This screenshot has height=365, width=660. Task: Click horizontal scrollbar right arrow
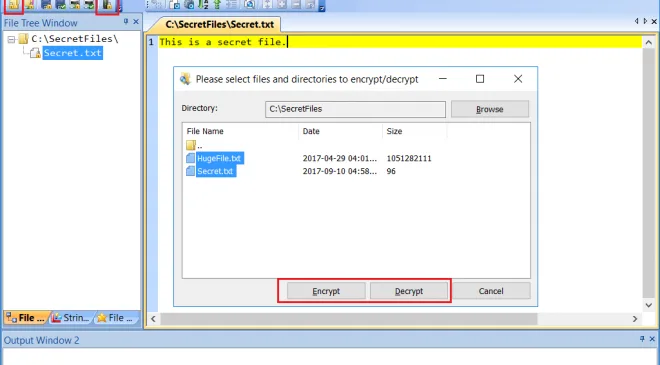(x=635, y=319)
